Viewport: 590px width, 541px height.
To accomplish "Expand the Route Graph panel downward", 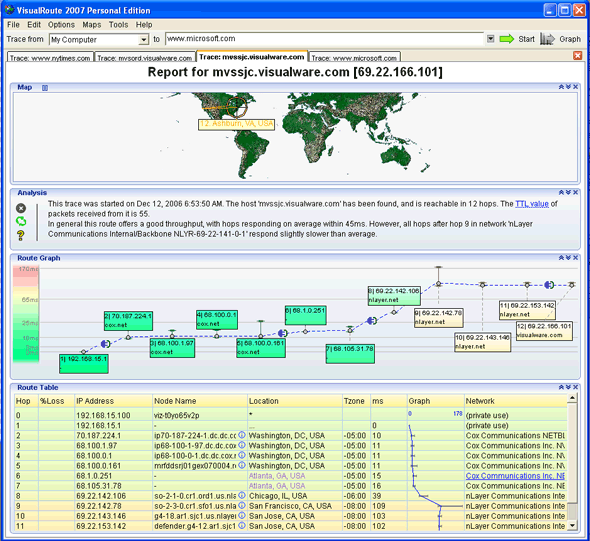I will [568, 258].
